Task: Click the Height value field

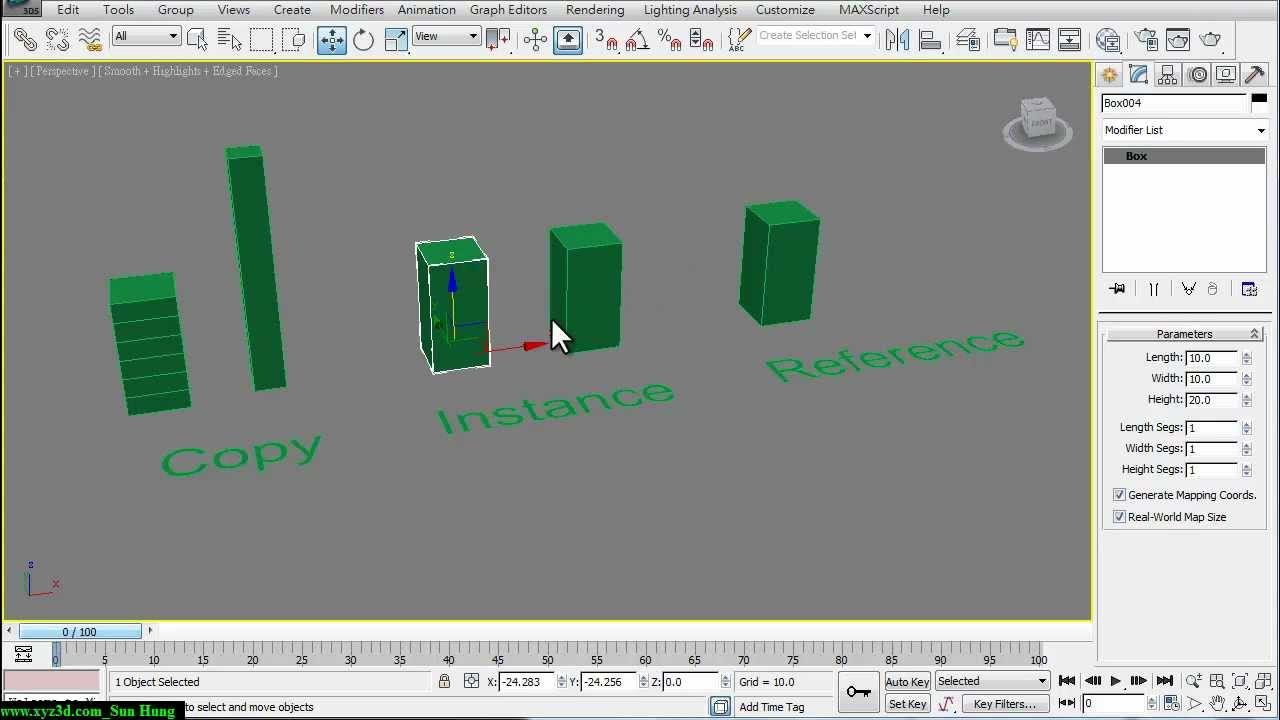Action: pos(1212,400)
